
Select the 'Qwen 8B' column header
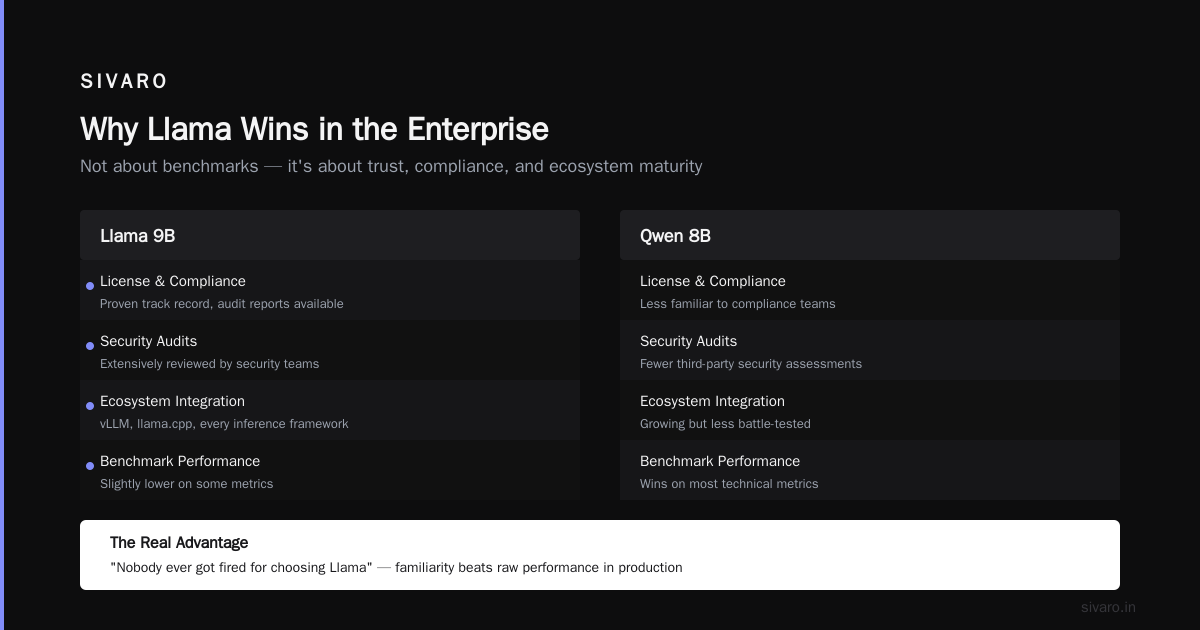(870, 235)
